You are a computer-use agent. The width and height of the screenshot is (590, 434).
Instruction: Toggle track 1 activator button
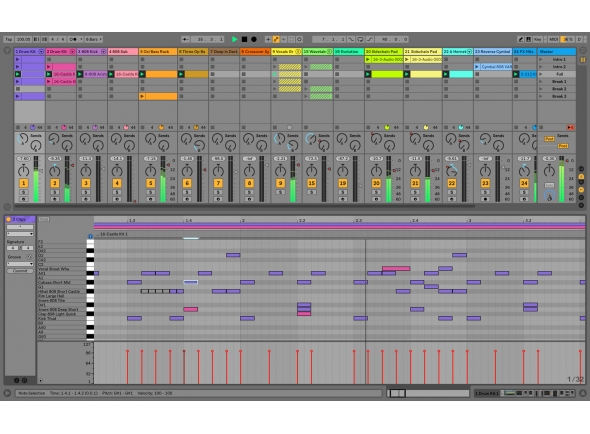pos(23,183)
